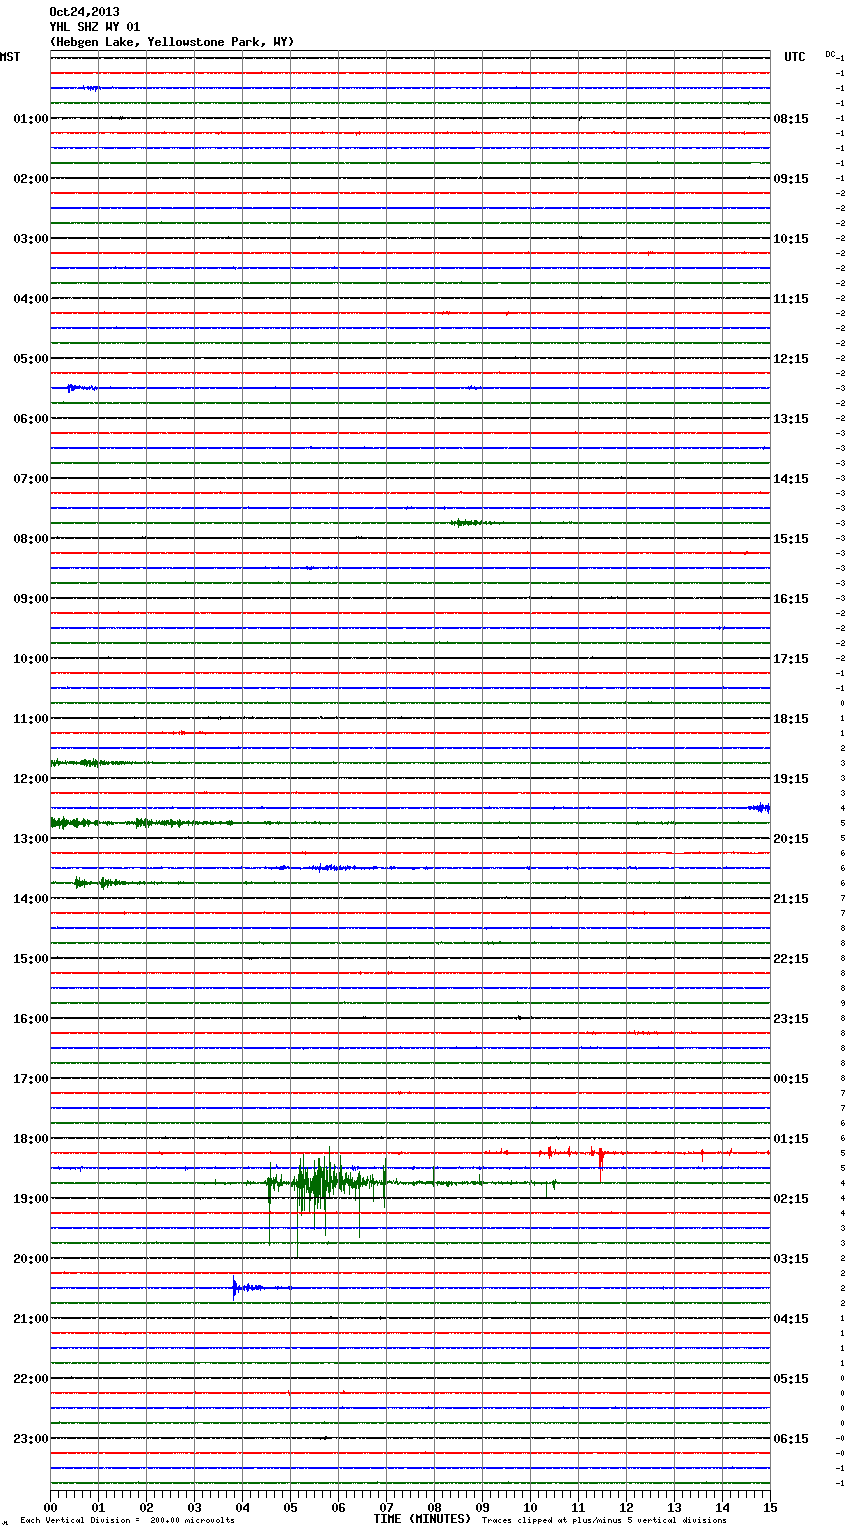850x1534 pixels.
Task: Select the 11:00 MST hour label
Action: click(31, 719)
